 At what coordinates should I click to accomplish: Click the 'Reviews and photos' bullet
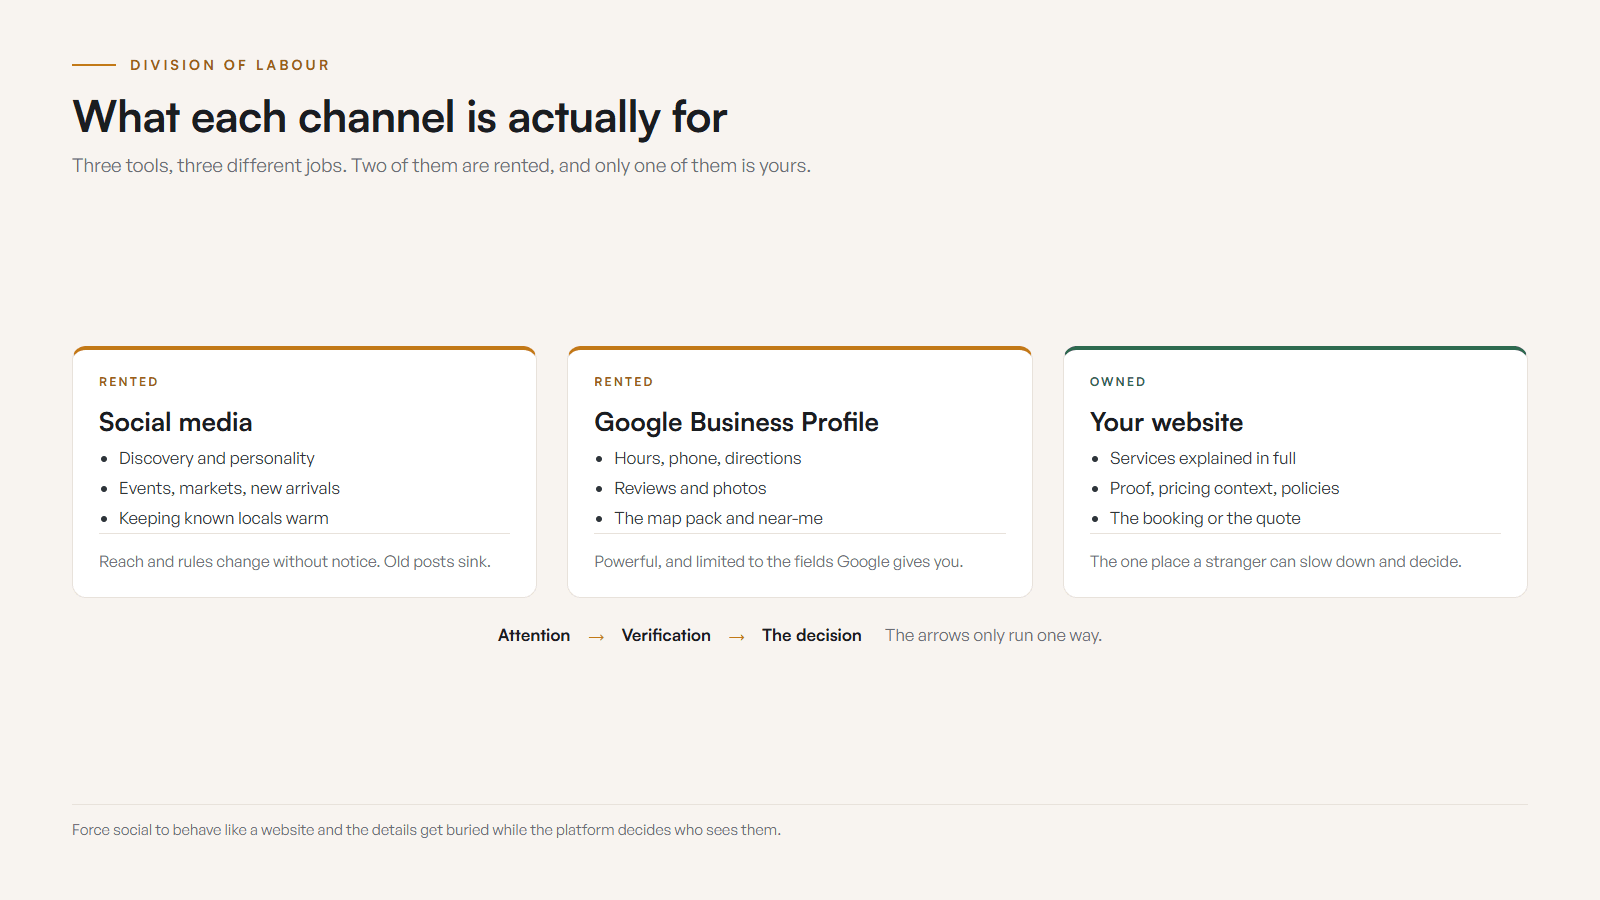click(690, 488)
